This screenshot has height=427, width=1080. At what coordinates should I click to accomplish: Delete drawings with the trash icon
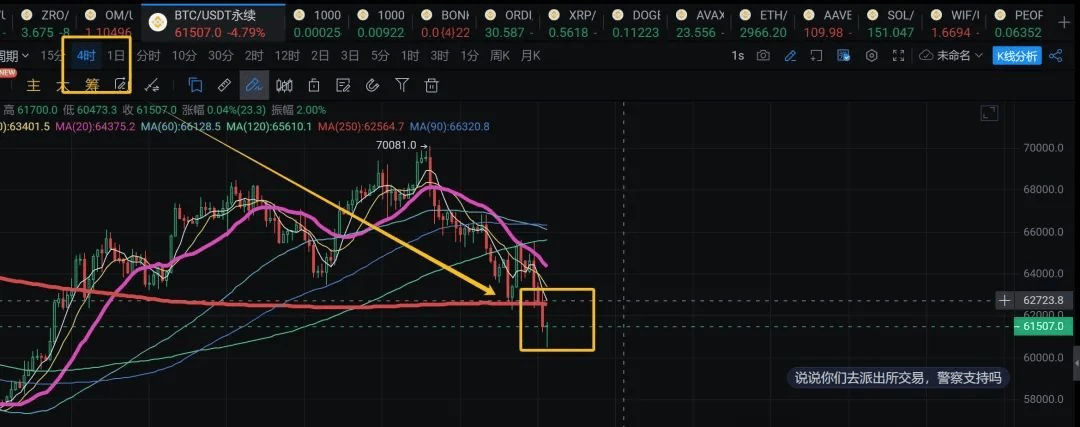point(432,85)
